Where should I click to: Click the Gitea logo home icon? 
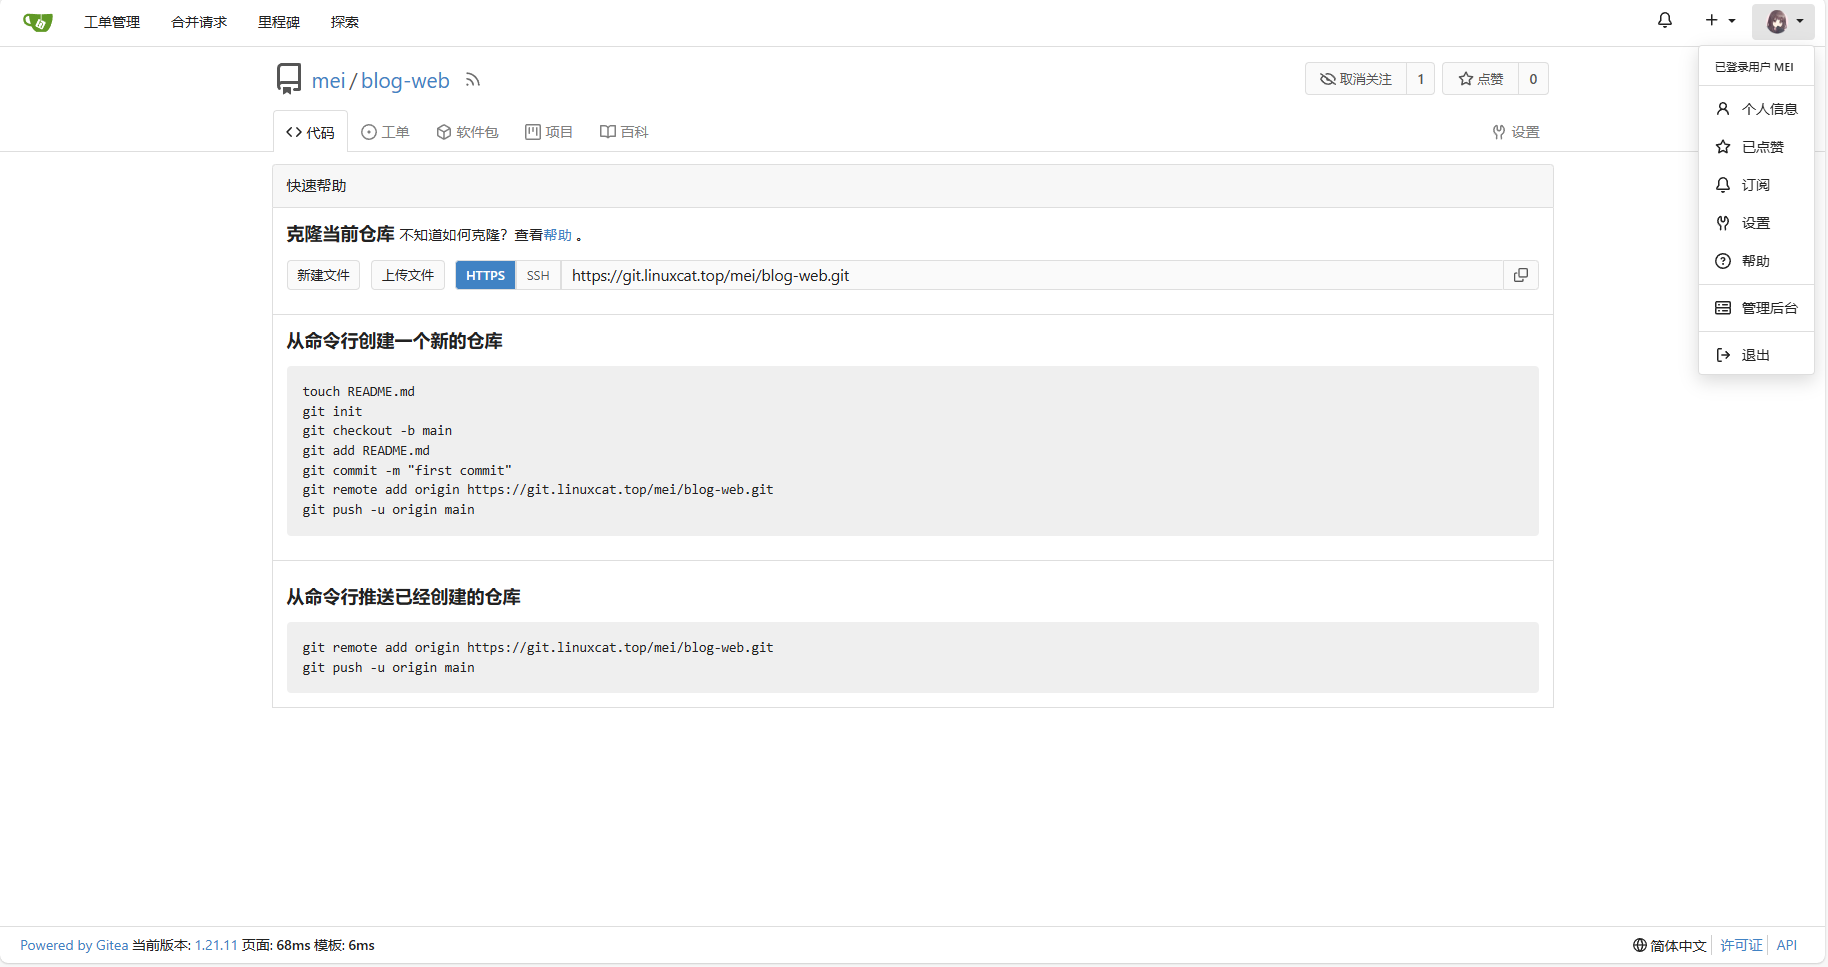[37, 22]
